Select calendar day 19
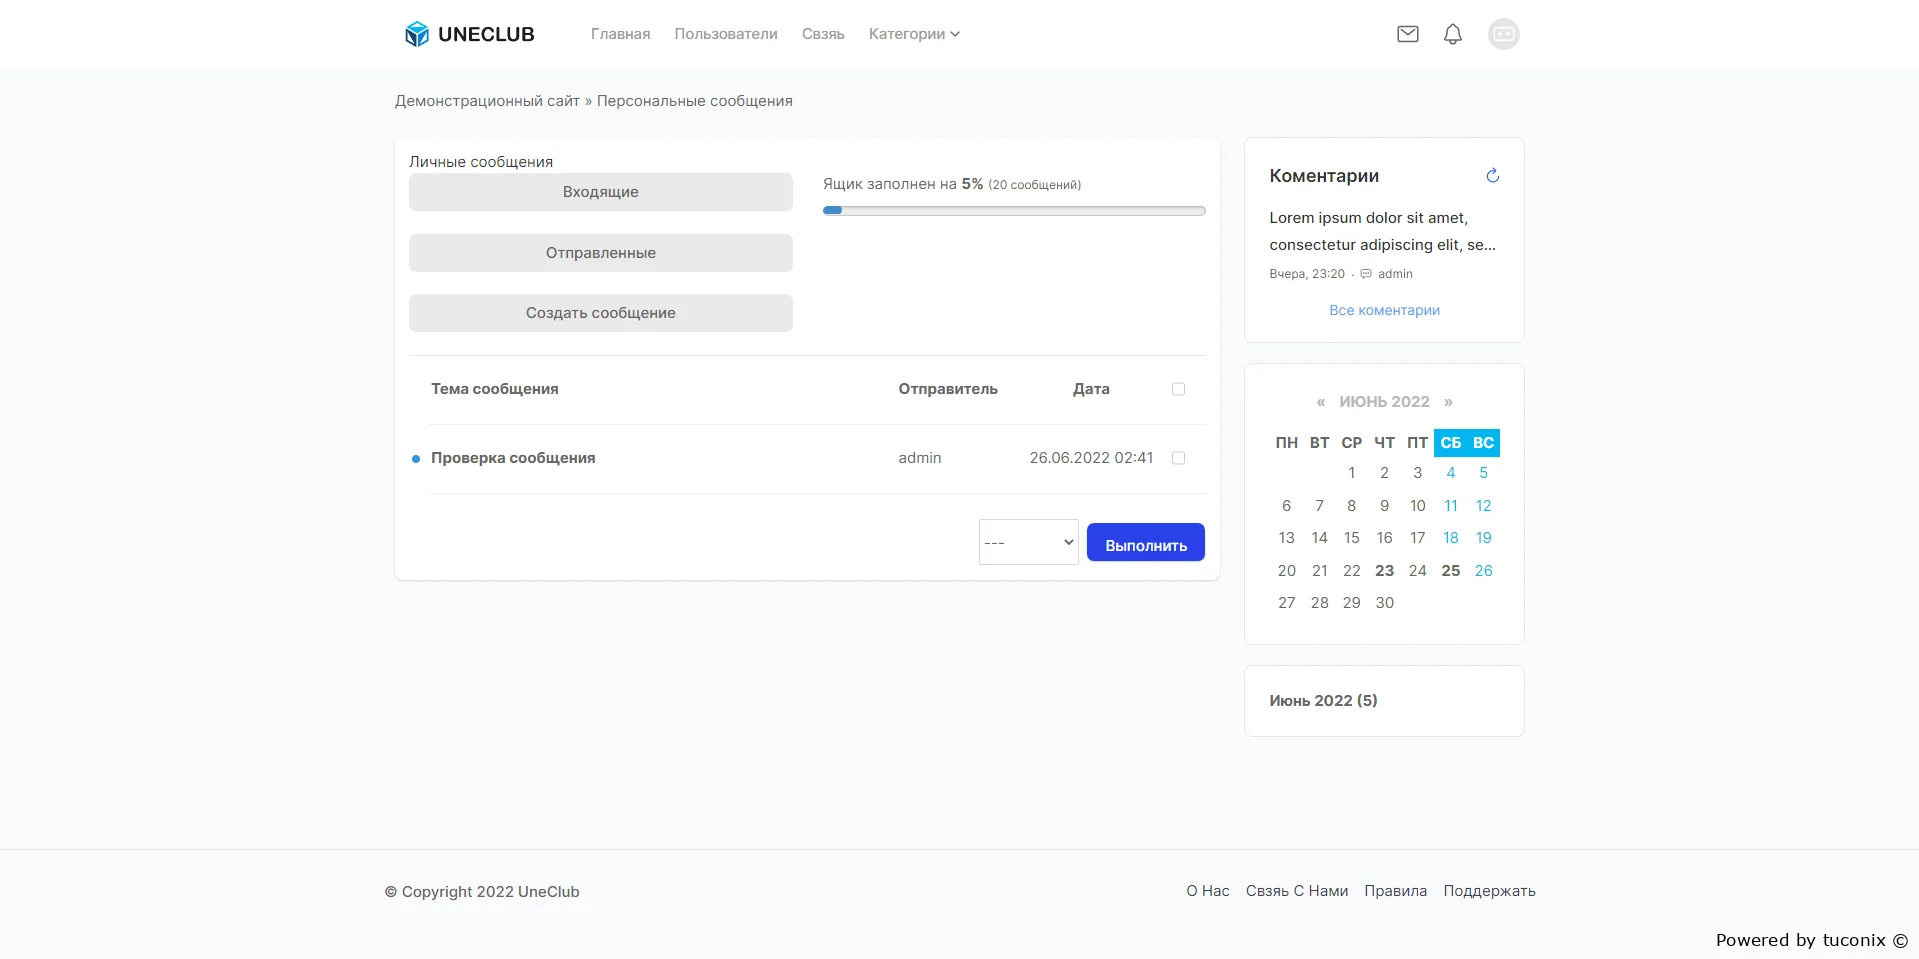Viewport: 1919px width, 959px height. tap(1484, 538)
